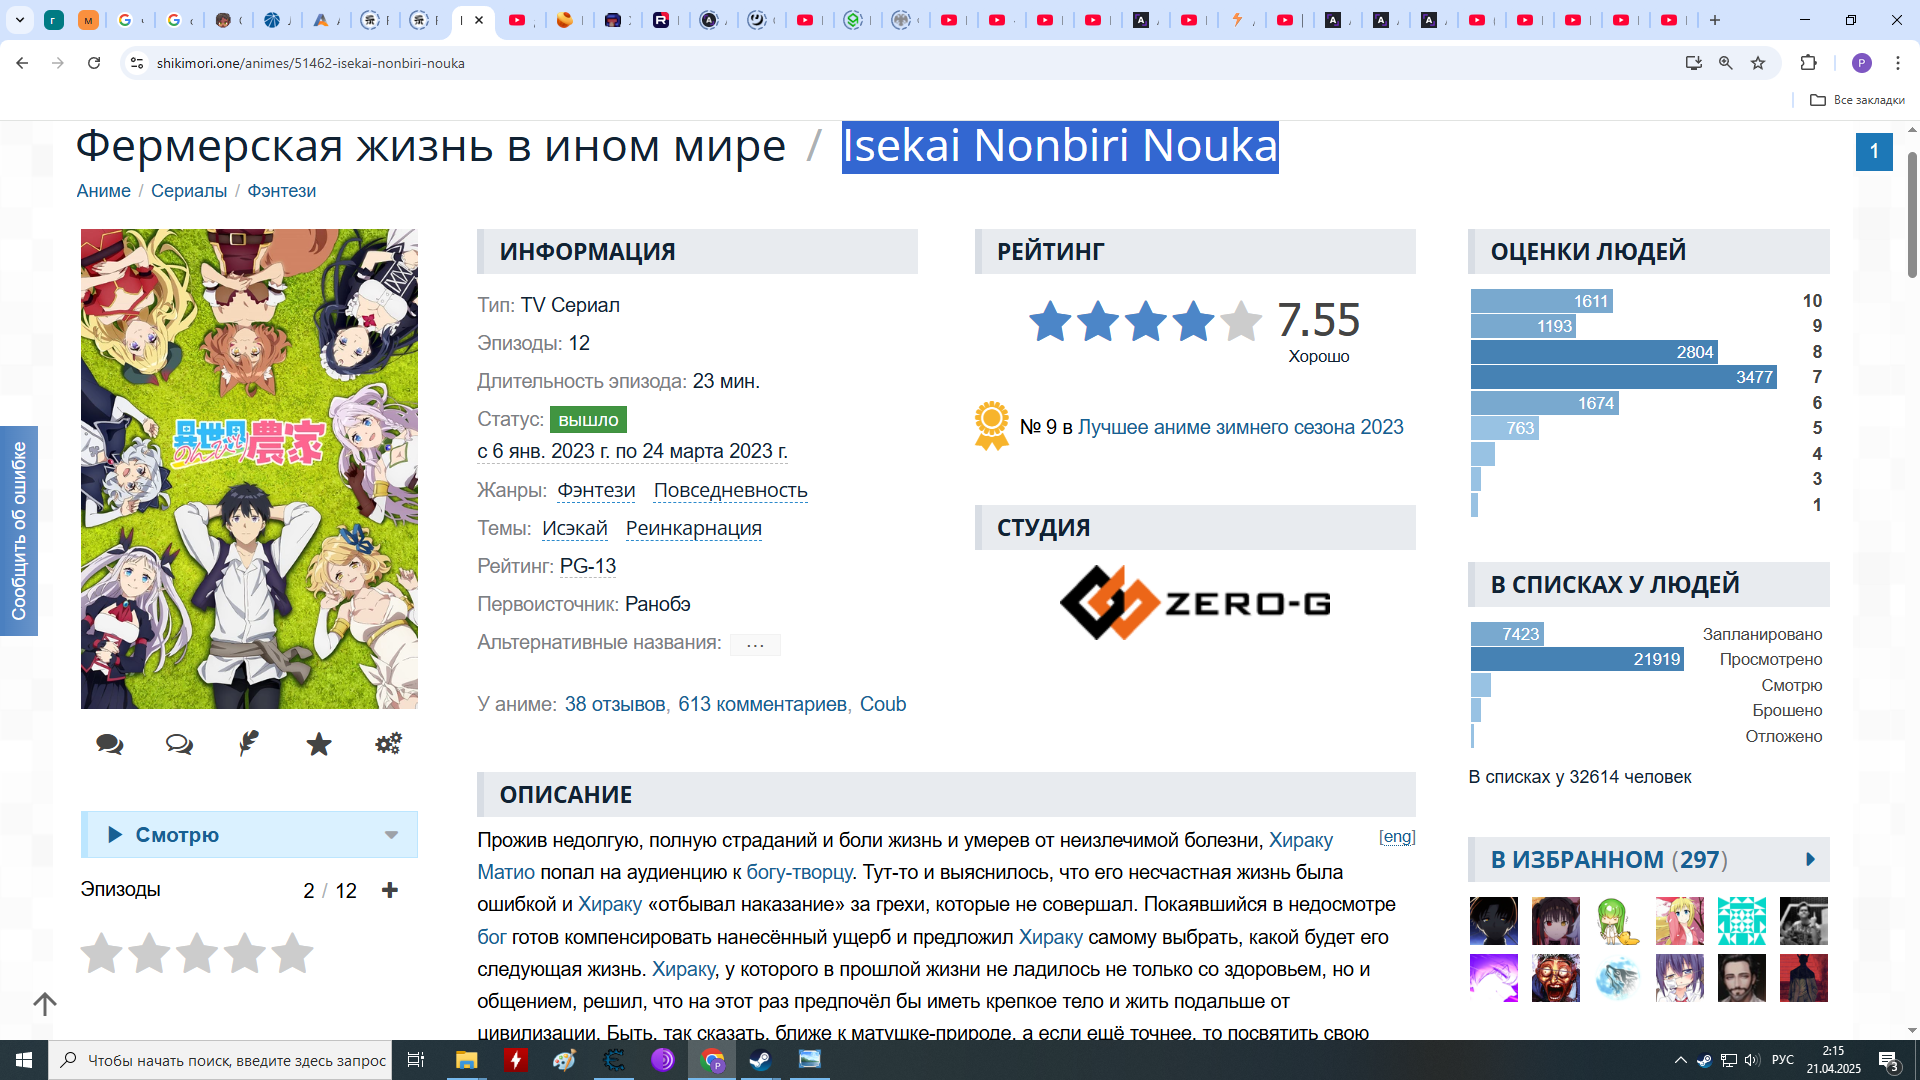Show hidden tray icons chevron
Image resolution: width=1920 pixels, height=1080 pixels.
point(1681,1060)
